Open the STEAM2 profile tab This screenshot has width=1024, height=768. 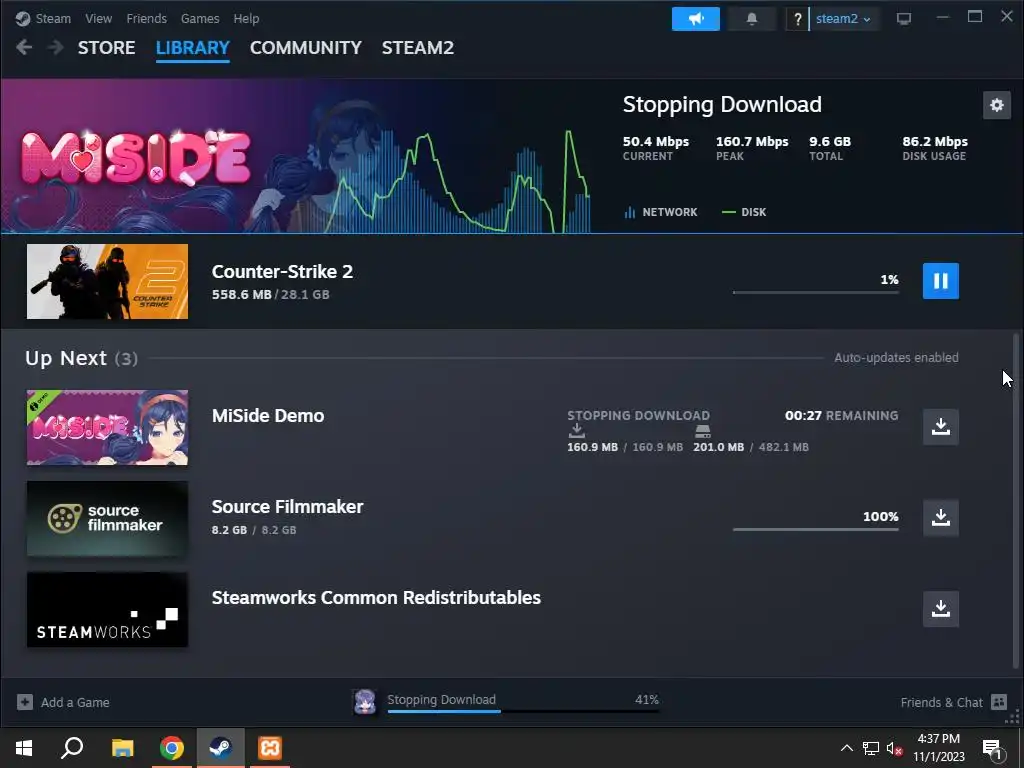point(417,48)
